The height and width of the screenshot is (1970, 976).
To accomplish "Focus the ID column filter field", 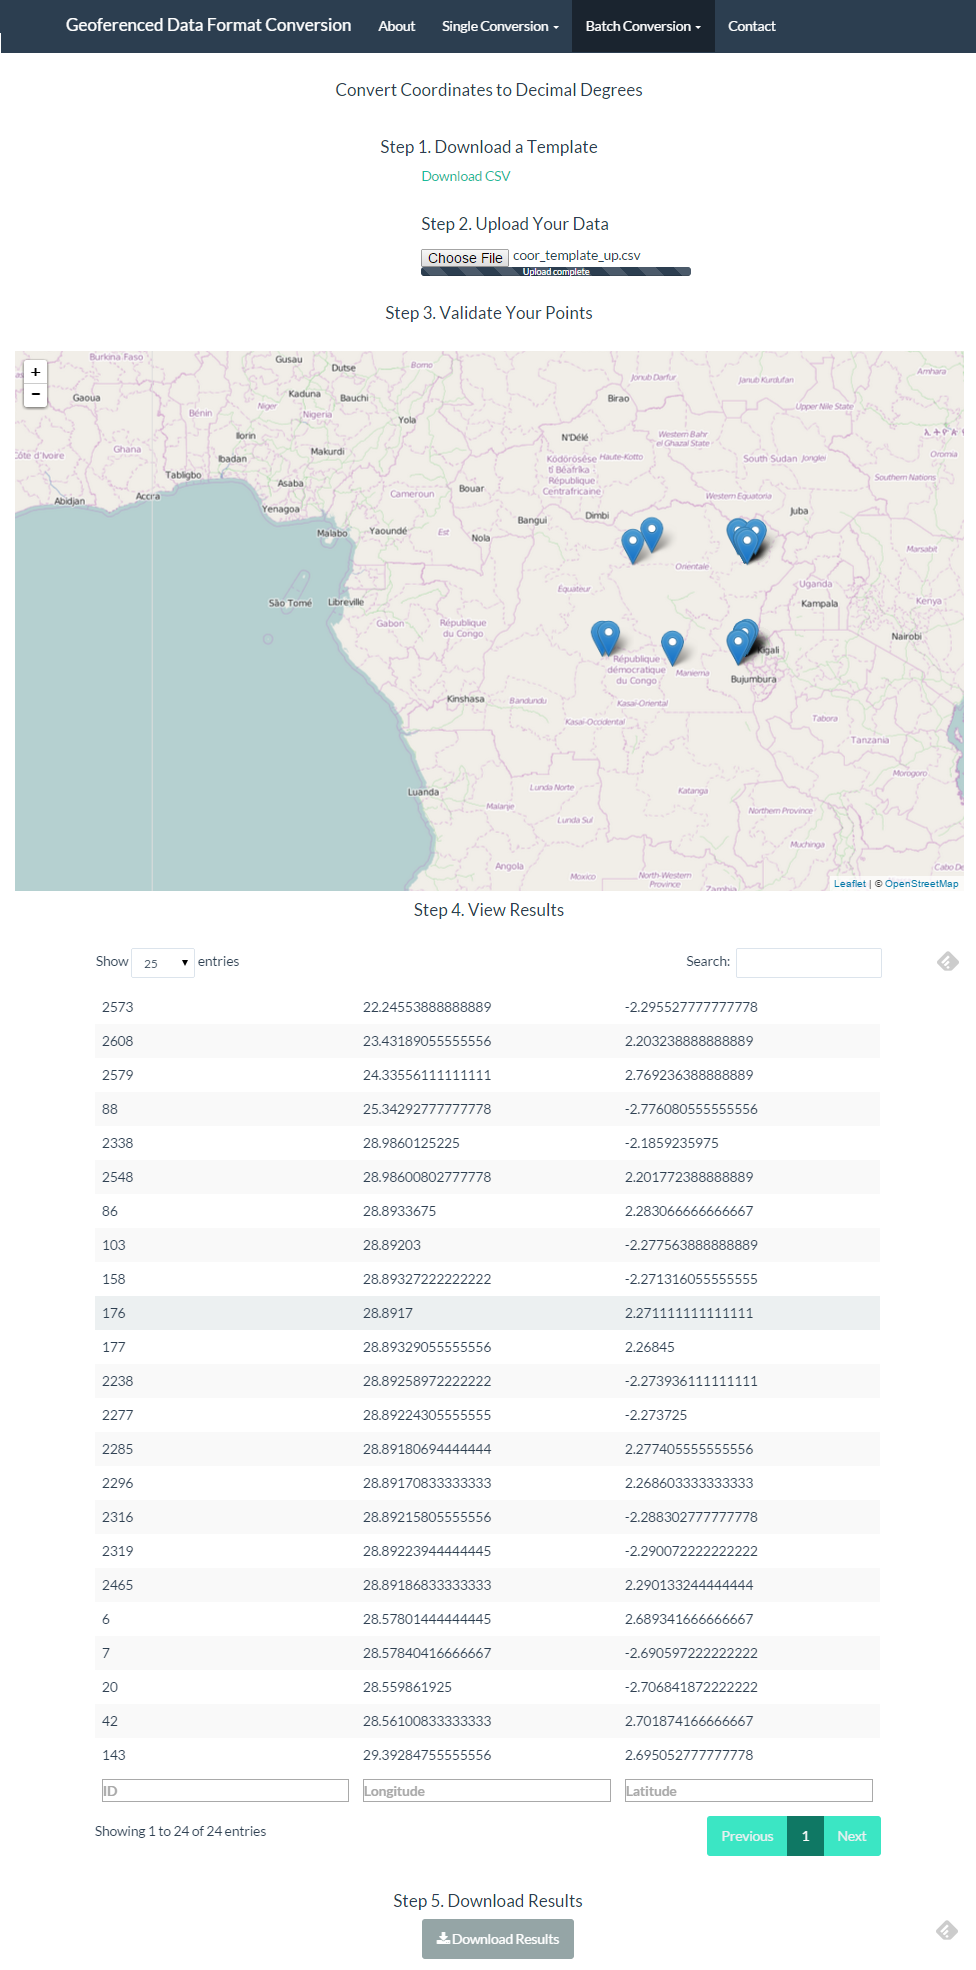I will [225, 1791].
